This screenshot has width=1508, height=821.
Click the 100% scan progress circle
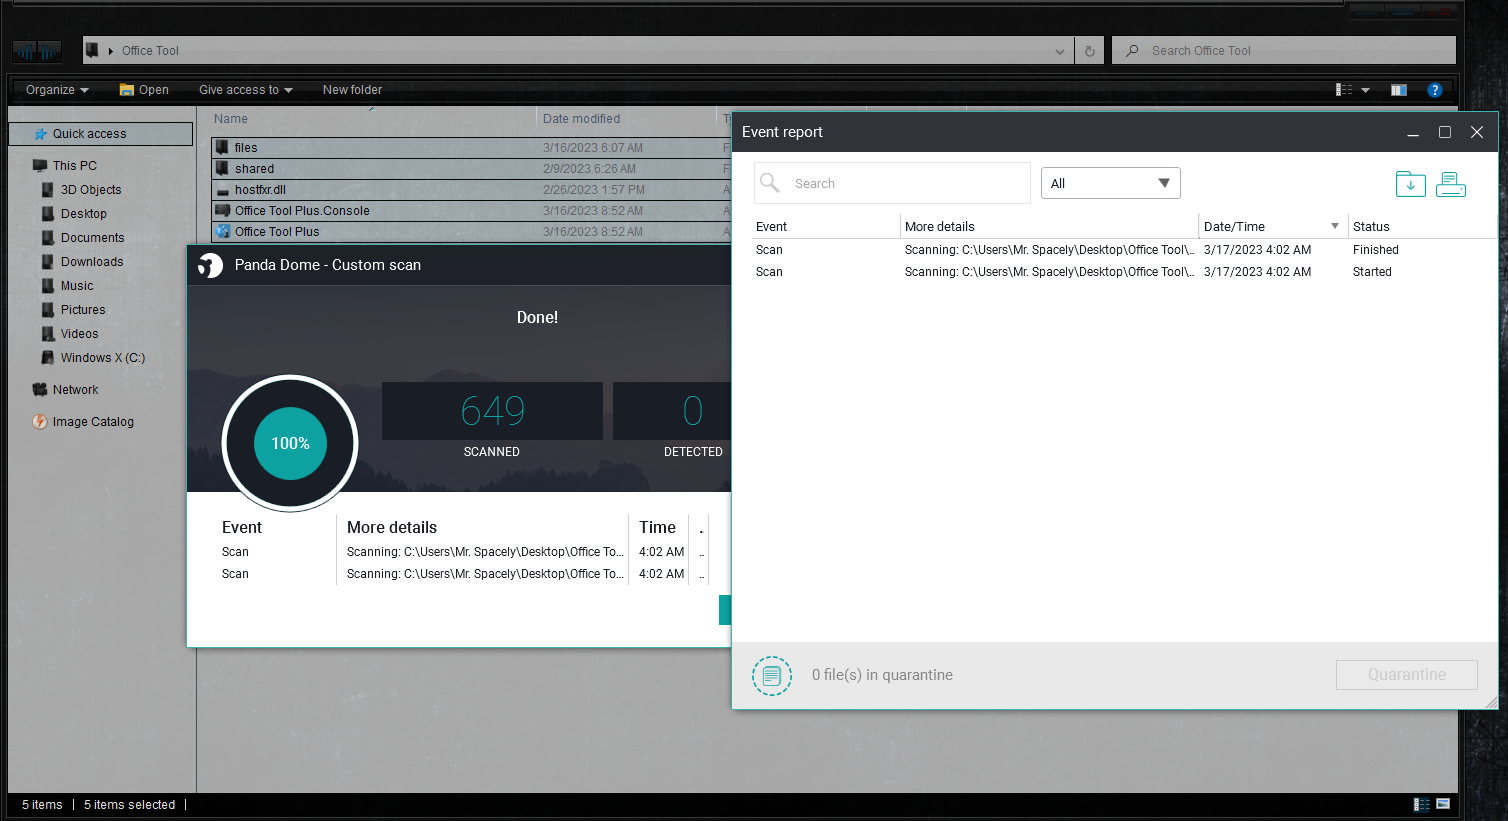[290, 443]
